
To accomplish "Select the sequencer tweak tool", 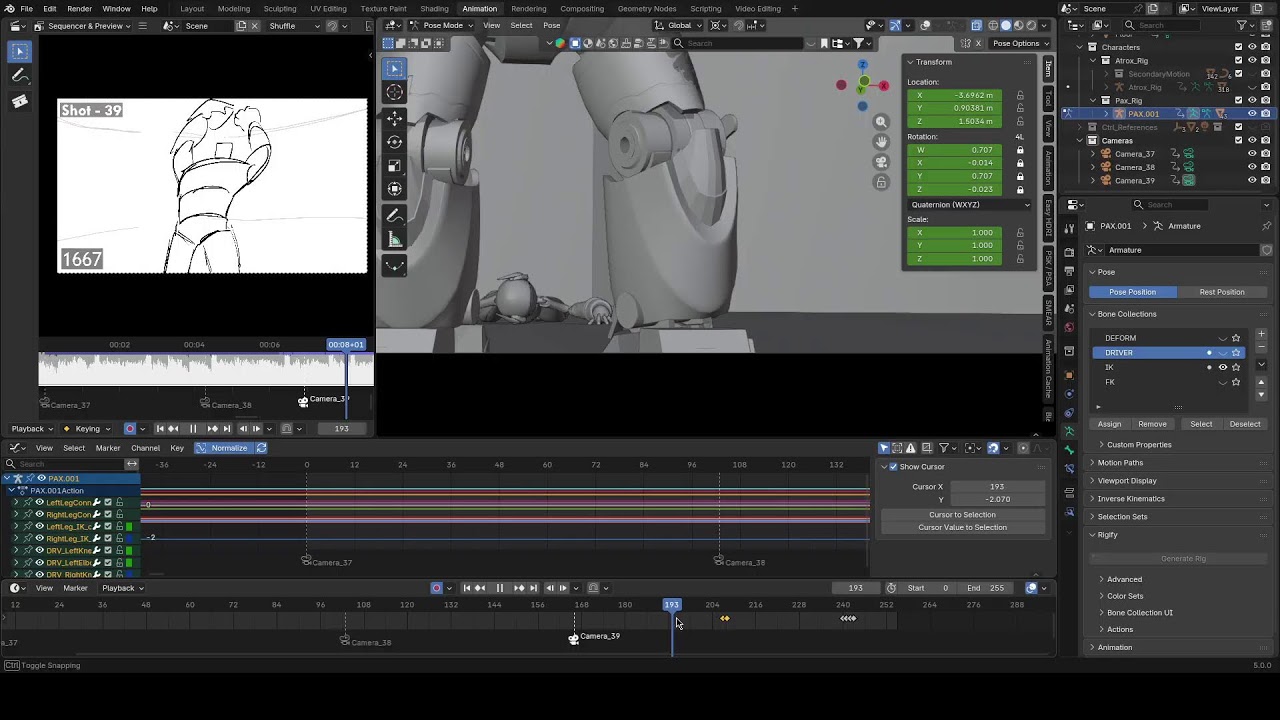I will coord(20,51).
